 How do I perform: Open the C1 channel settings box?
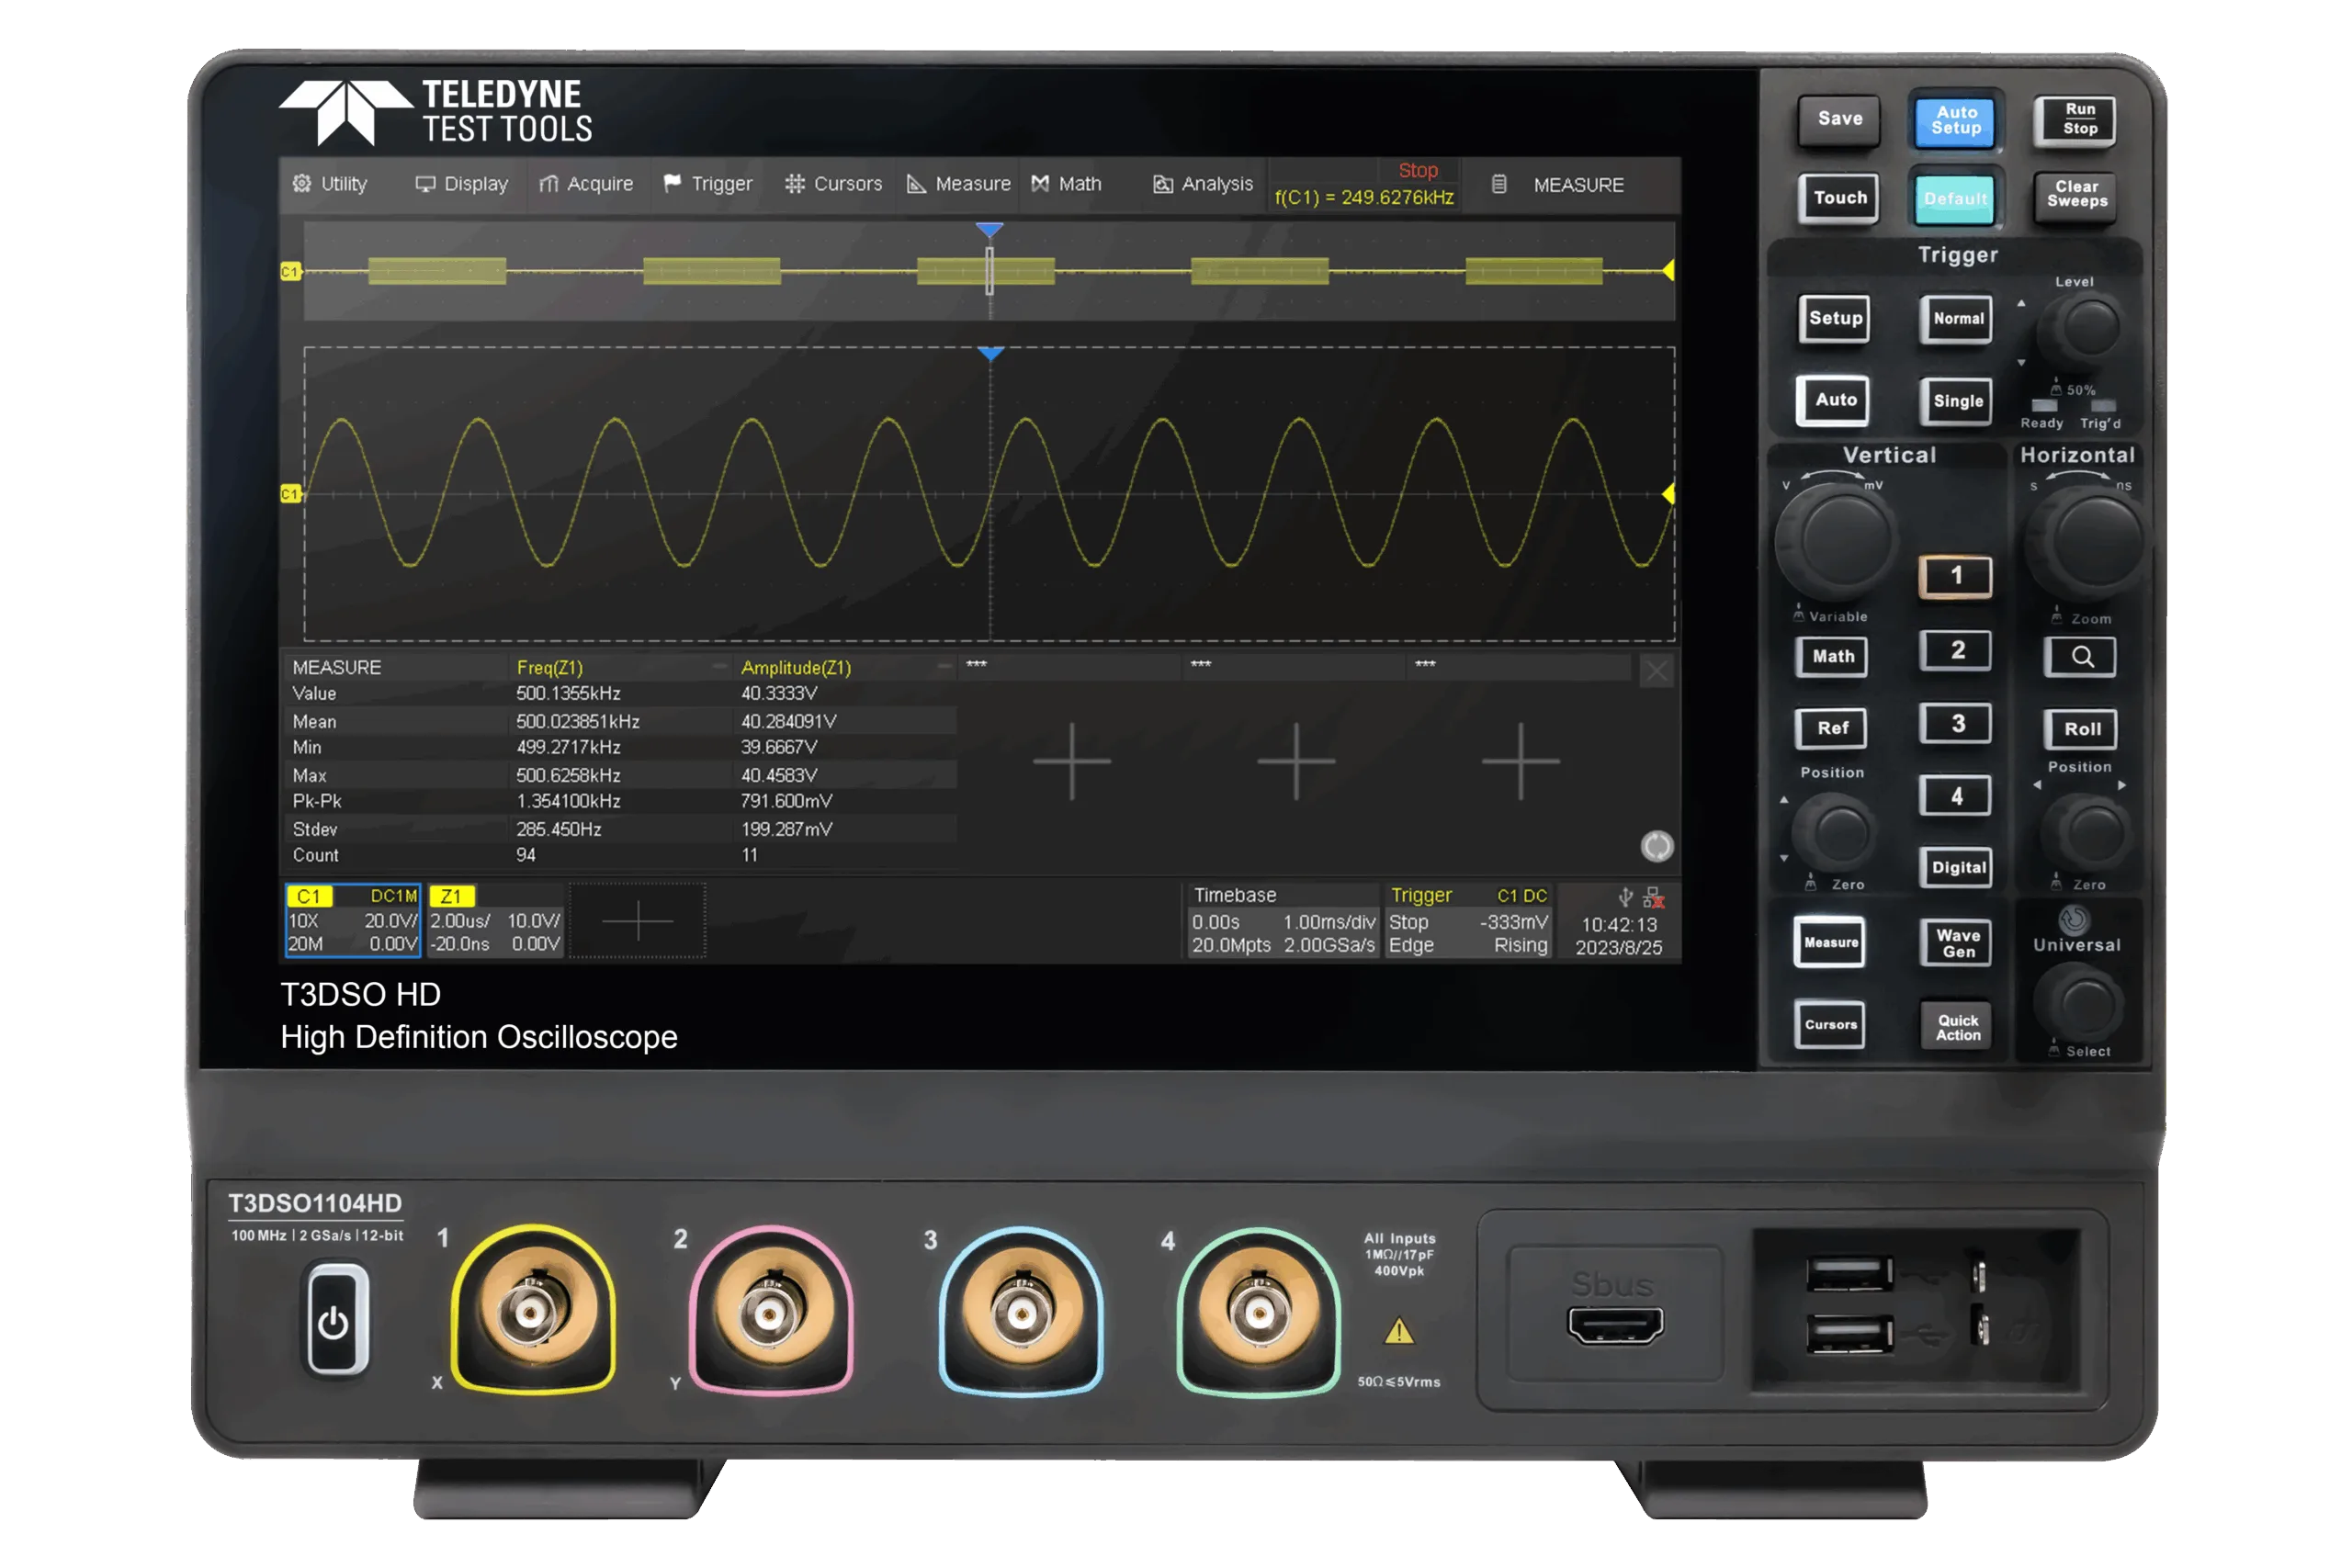coord(352,921)
